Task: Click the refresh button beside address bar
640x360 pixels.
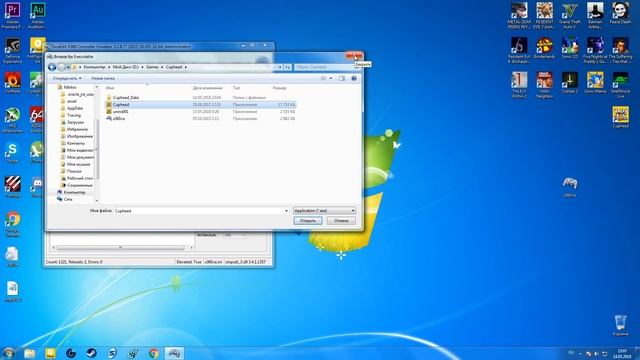Action: (287, 67)
